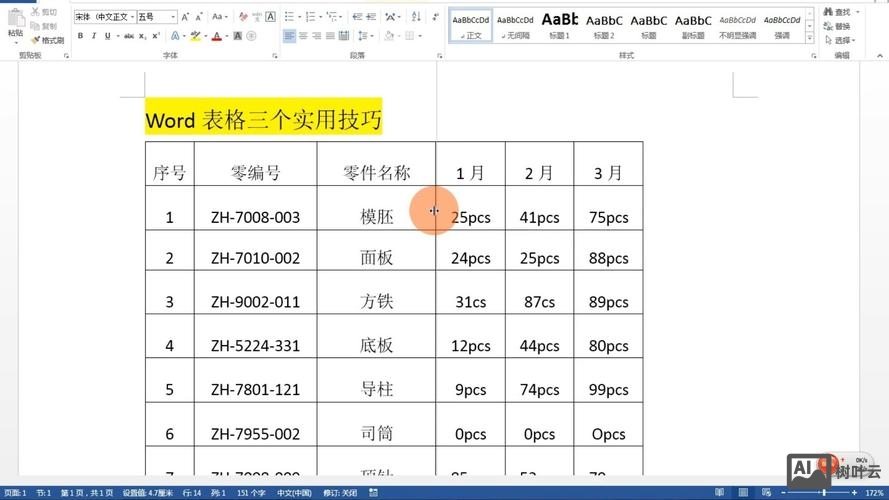Image resolution: width=889 pixels, height=500 pixels.
Task: Collapse the ribbon with the up chevron
Action: pos(879,56)
